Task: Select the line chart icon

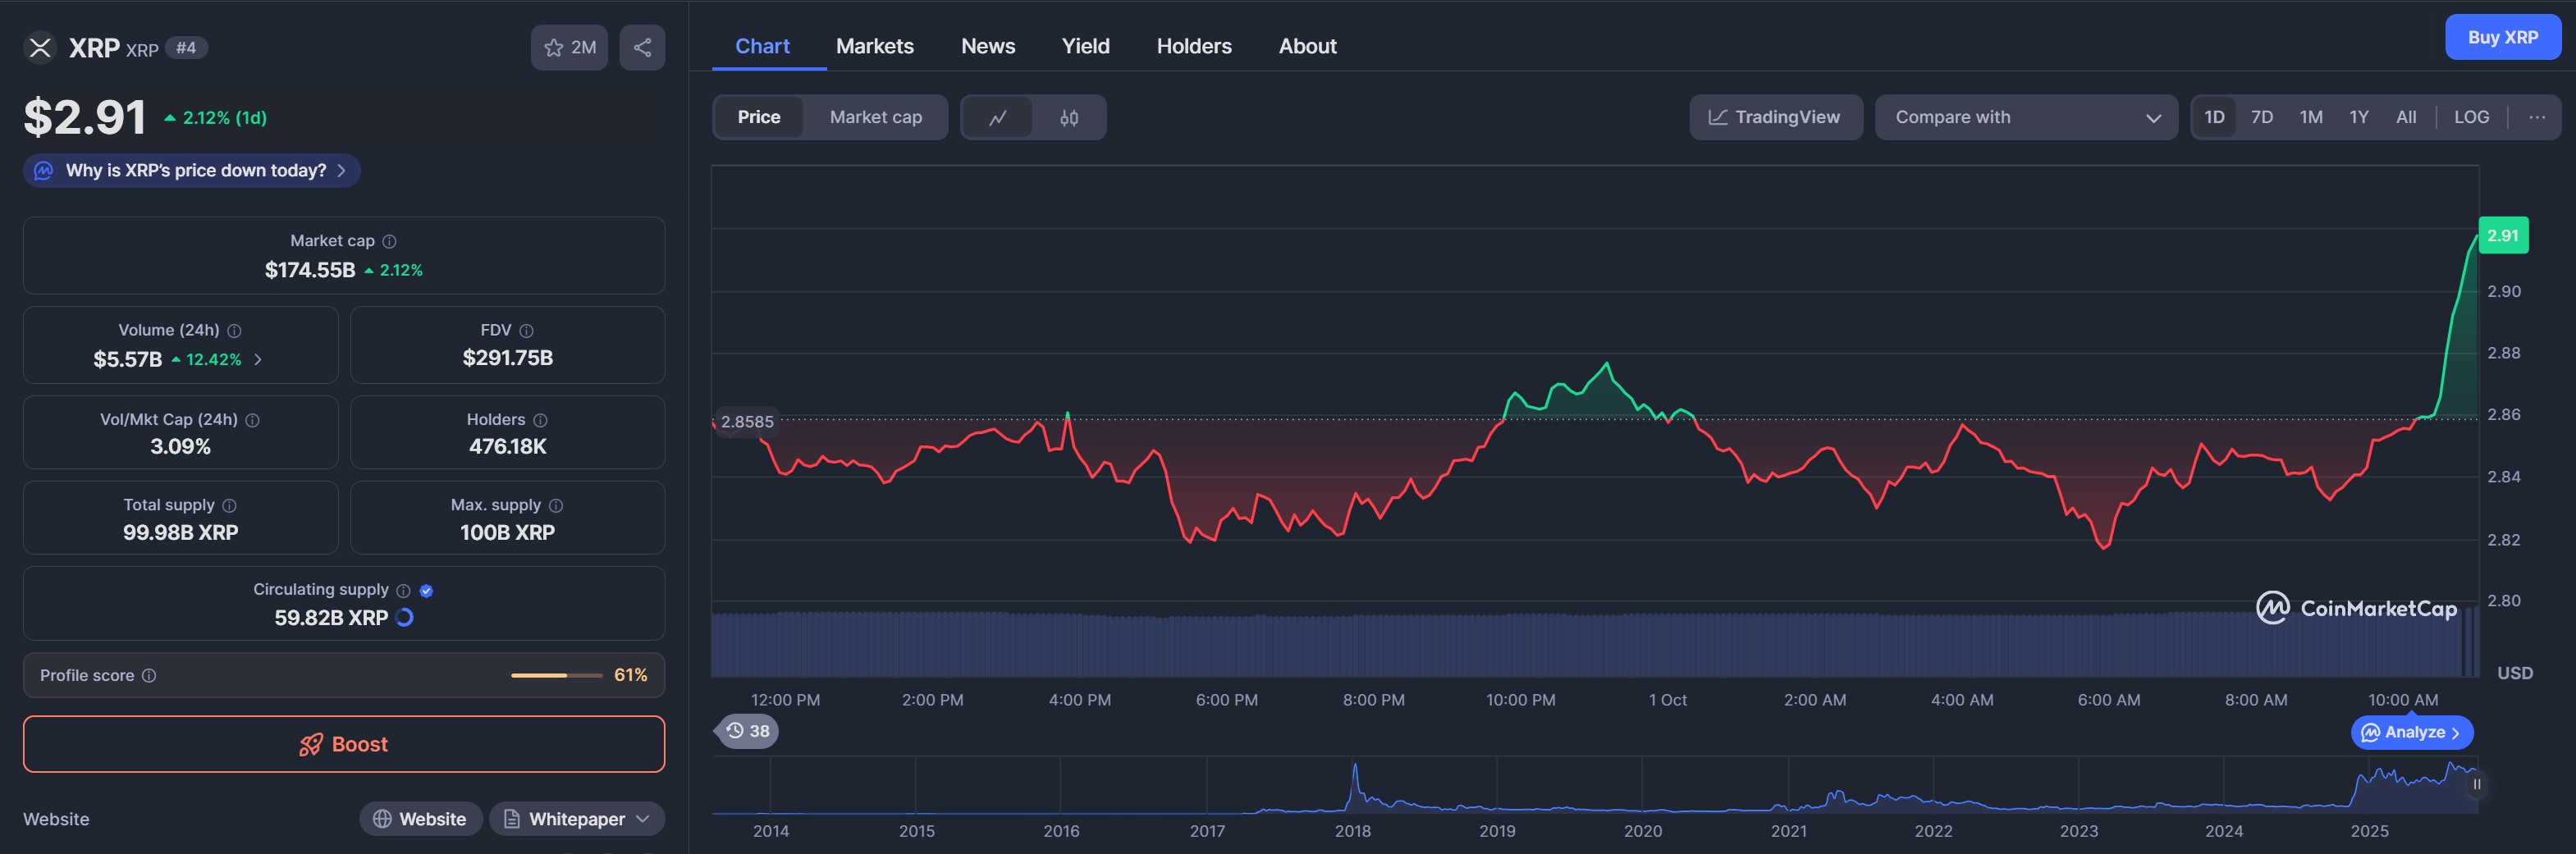Action: click(997, 118)
